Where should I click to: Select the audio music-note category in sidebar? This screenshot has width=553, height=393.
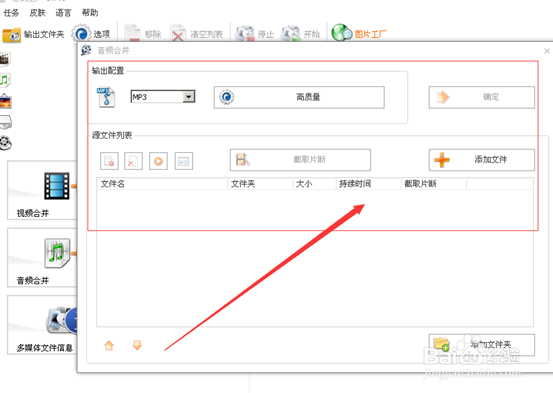(x=5, y=80)
